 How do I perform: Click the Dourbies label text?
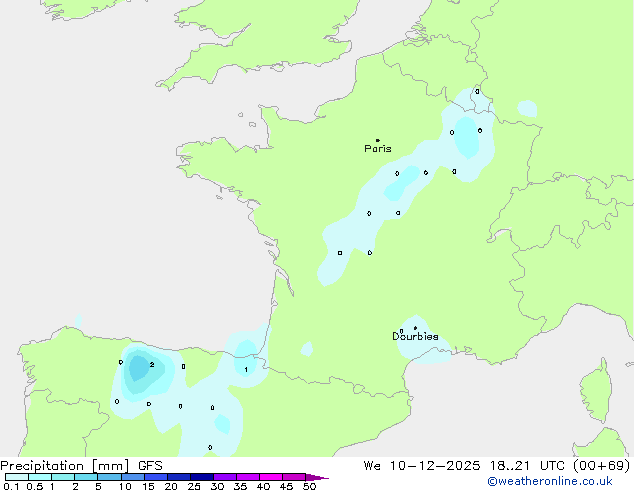point(415,337)
